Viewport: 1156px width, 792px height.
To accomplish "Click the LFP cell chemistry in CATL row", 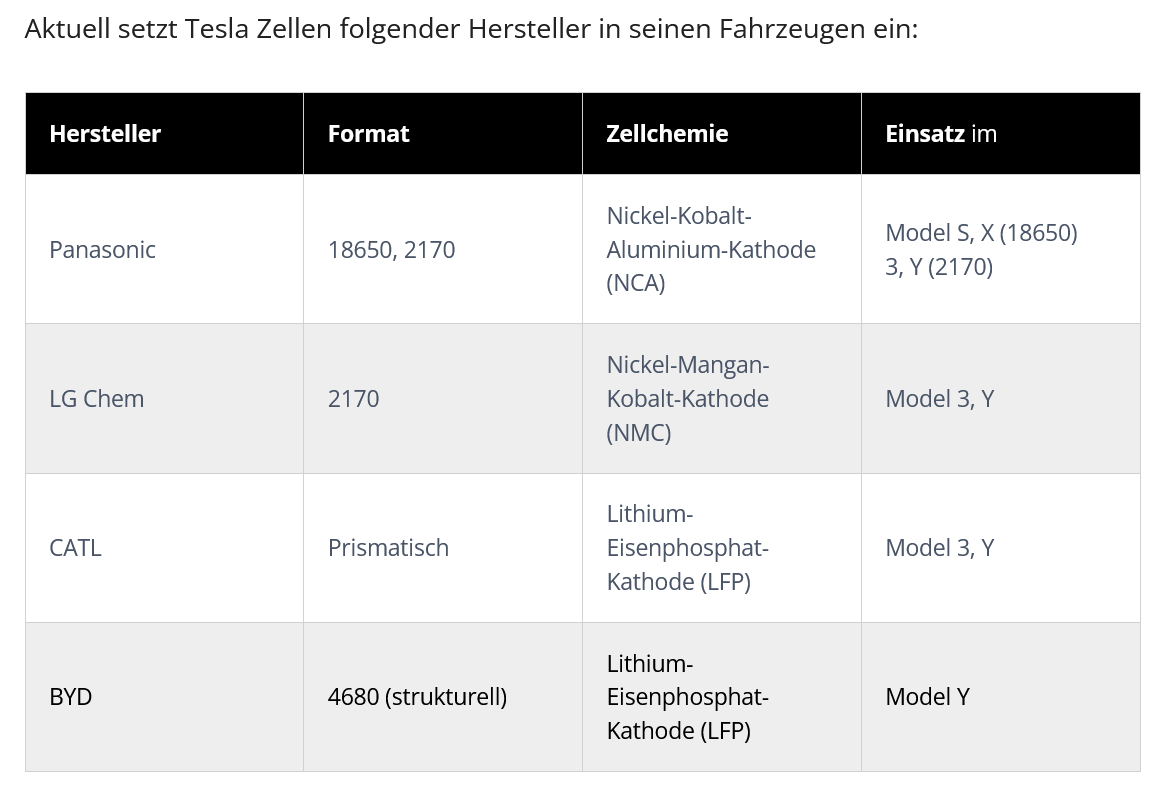I will tap(687, 547).
